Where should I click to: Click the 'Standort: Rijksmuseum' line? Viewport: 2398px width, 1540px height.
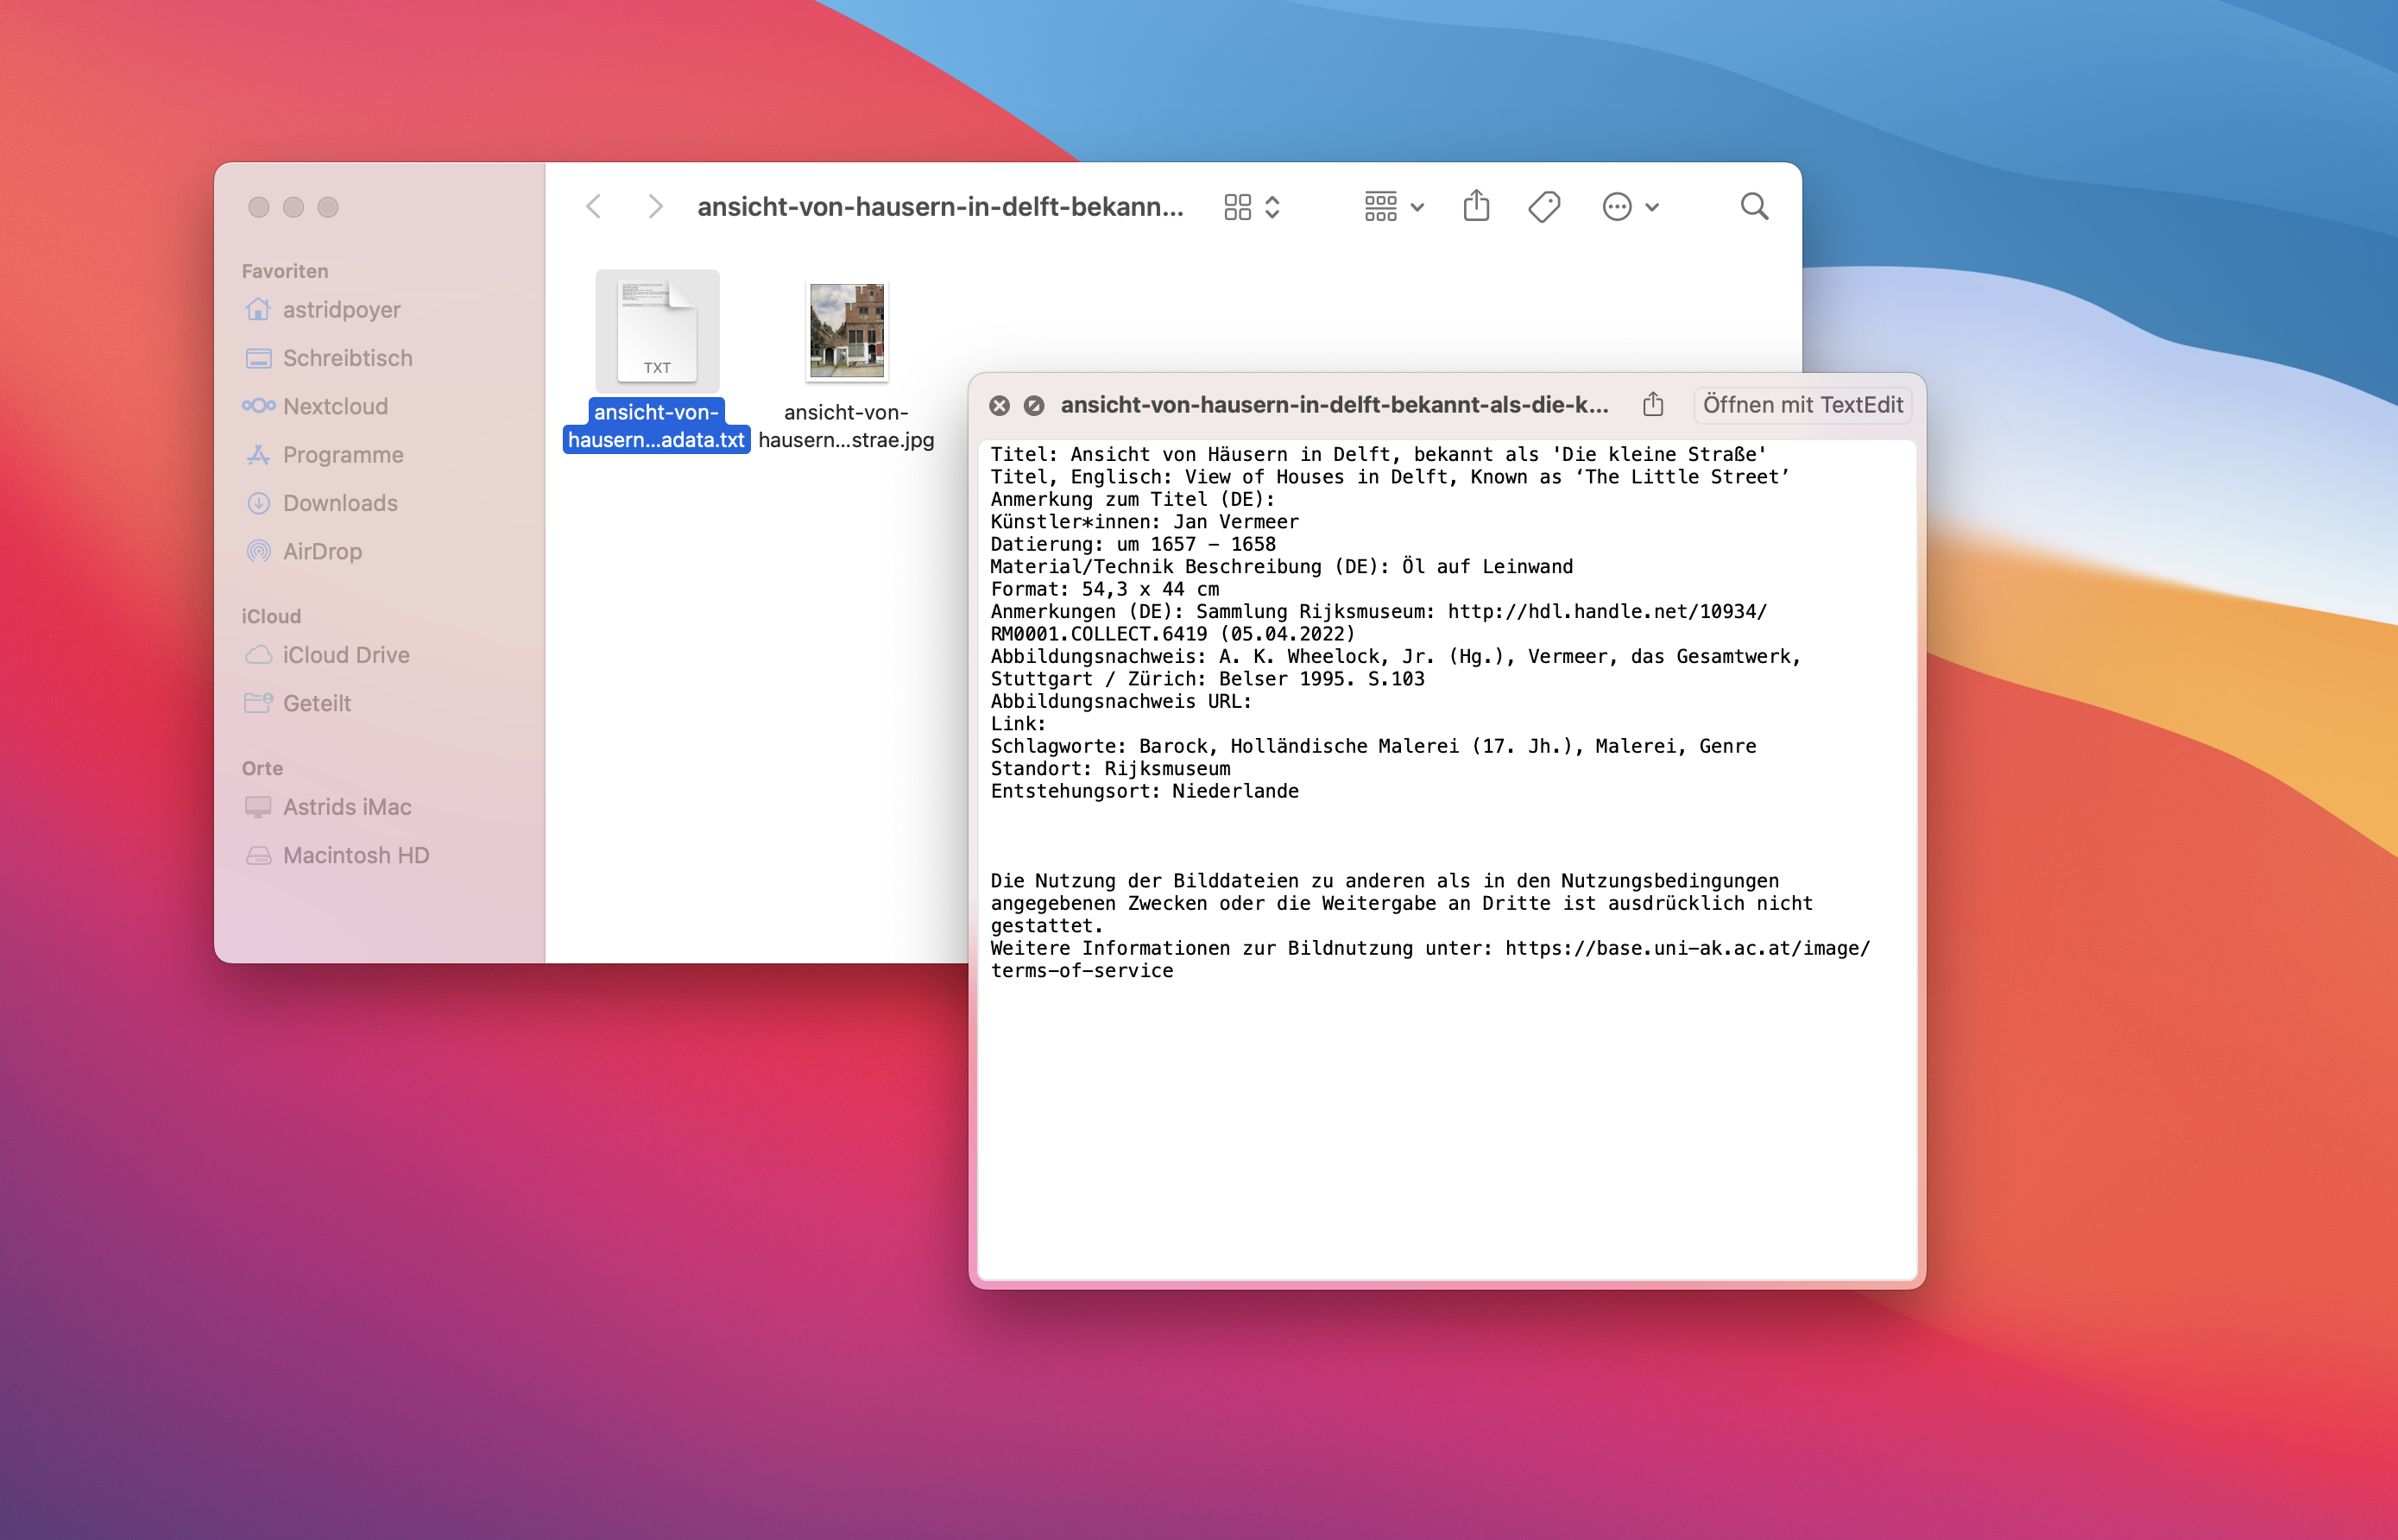1110,769
